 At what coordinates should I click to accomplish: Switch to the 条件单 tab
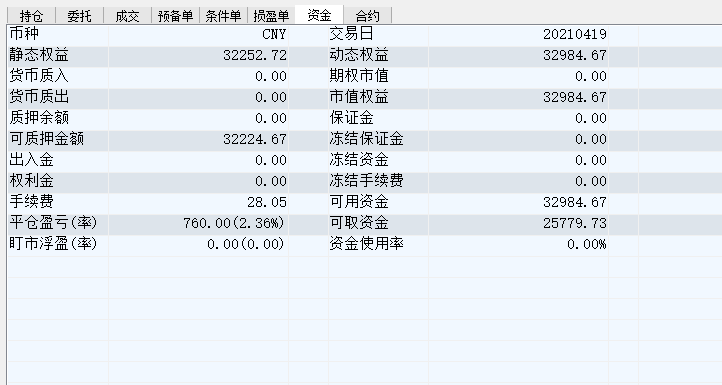coord(223,16)
